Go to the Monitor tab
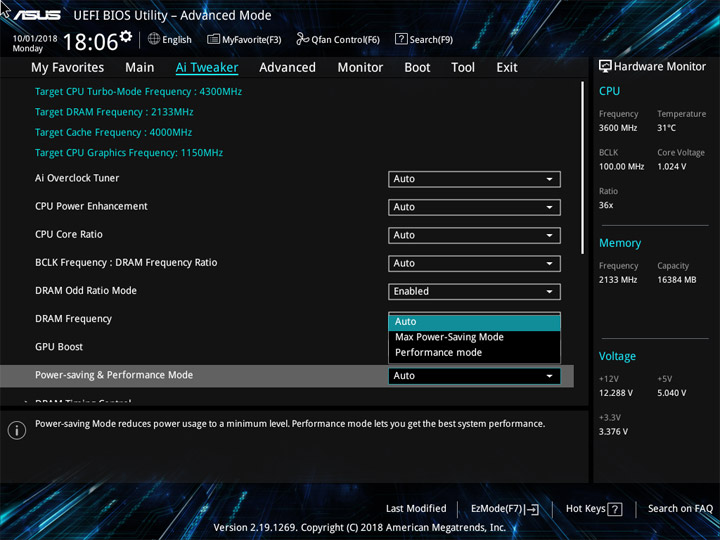This screenshot has width=720, height=540. tap(360, 68)
